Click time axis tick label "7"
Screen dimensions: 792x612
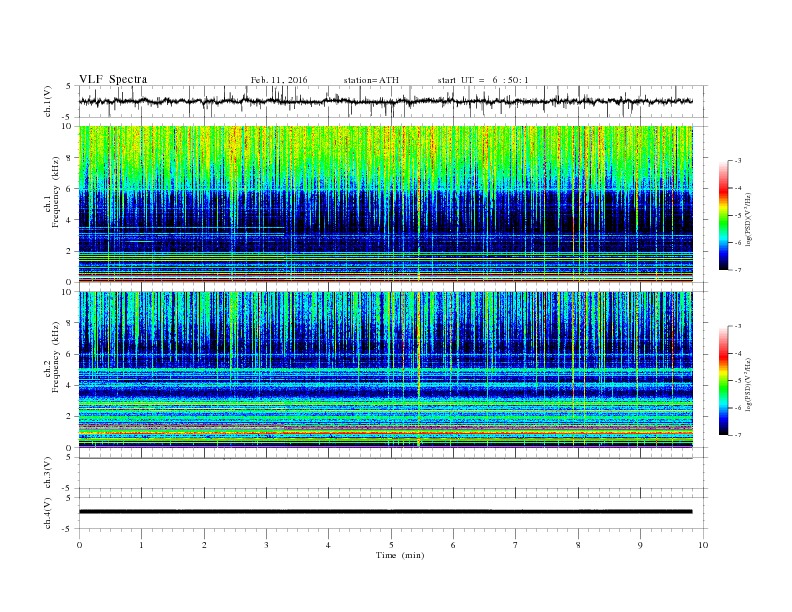[516, 545]
